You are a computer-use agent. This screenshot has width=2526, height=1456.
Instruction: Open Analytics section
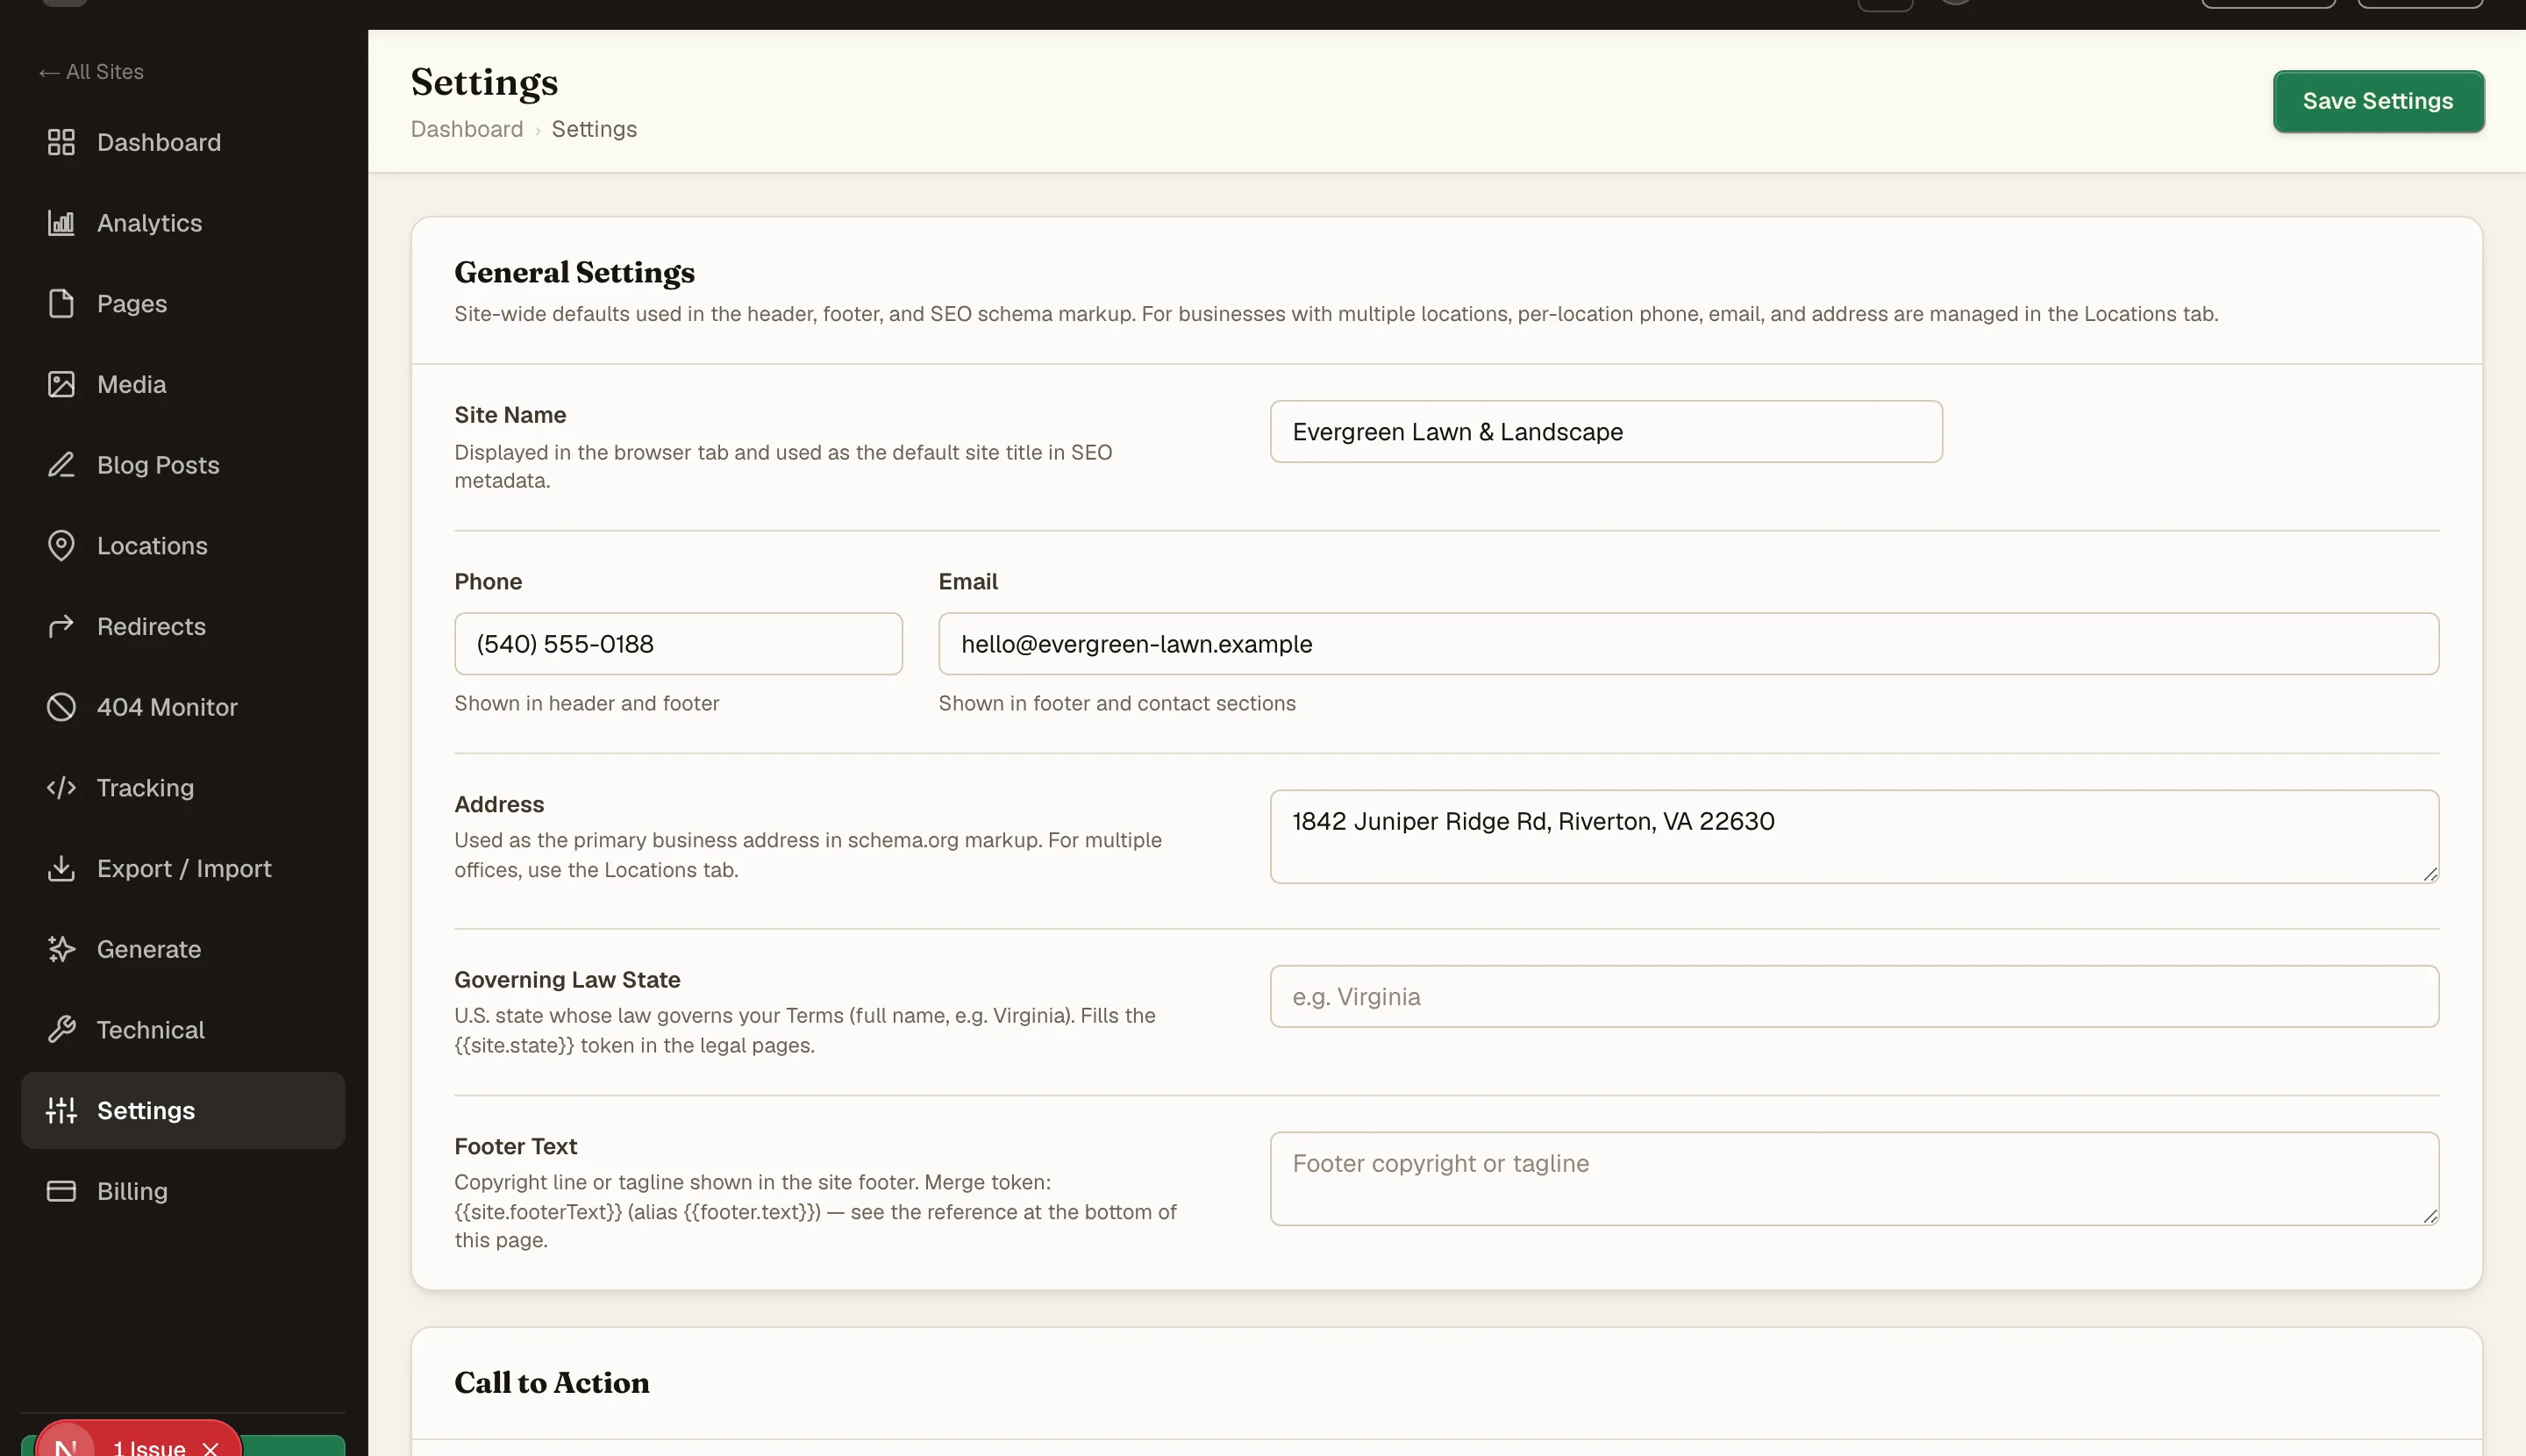[183, 223]
